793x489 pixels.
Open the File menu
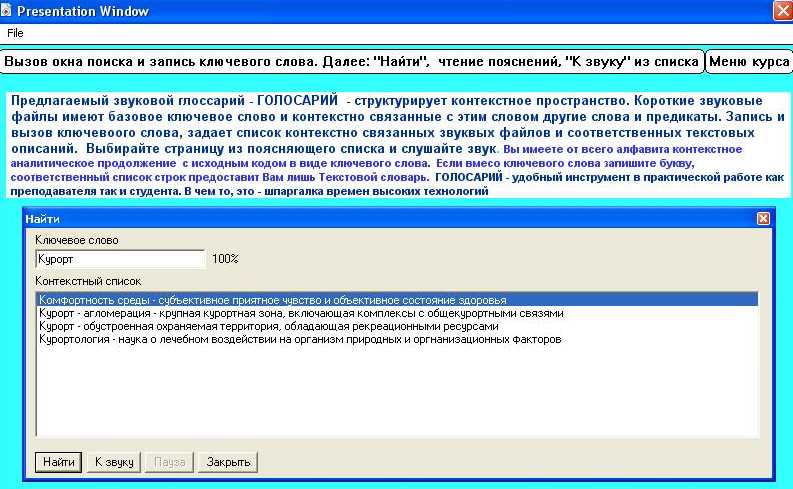pyautogui.click(x=15, y=33)
